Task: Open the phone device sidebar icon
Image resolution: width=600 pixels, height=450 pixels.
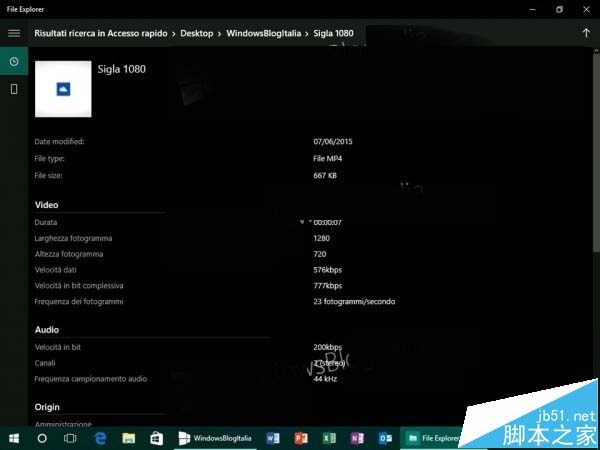Action: tap(14, 89)
